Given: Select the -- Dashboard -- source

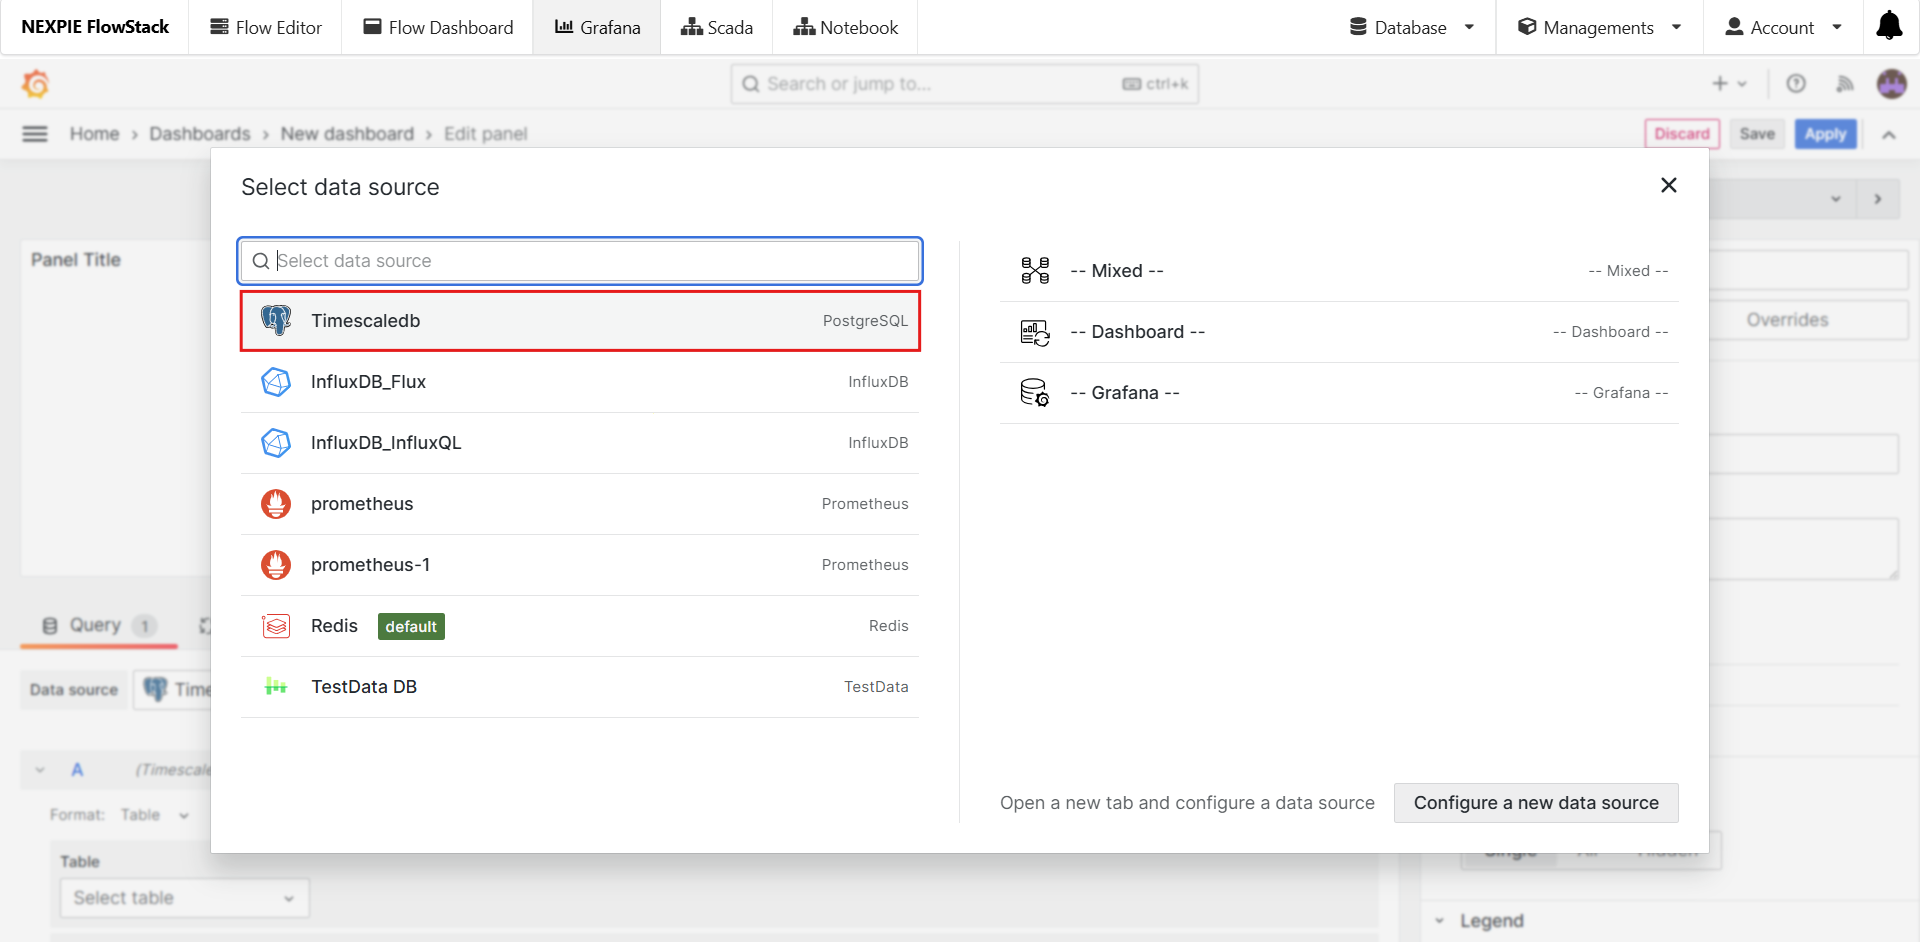Looking at the screenshot, I should (x=1339, y=332).
